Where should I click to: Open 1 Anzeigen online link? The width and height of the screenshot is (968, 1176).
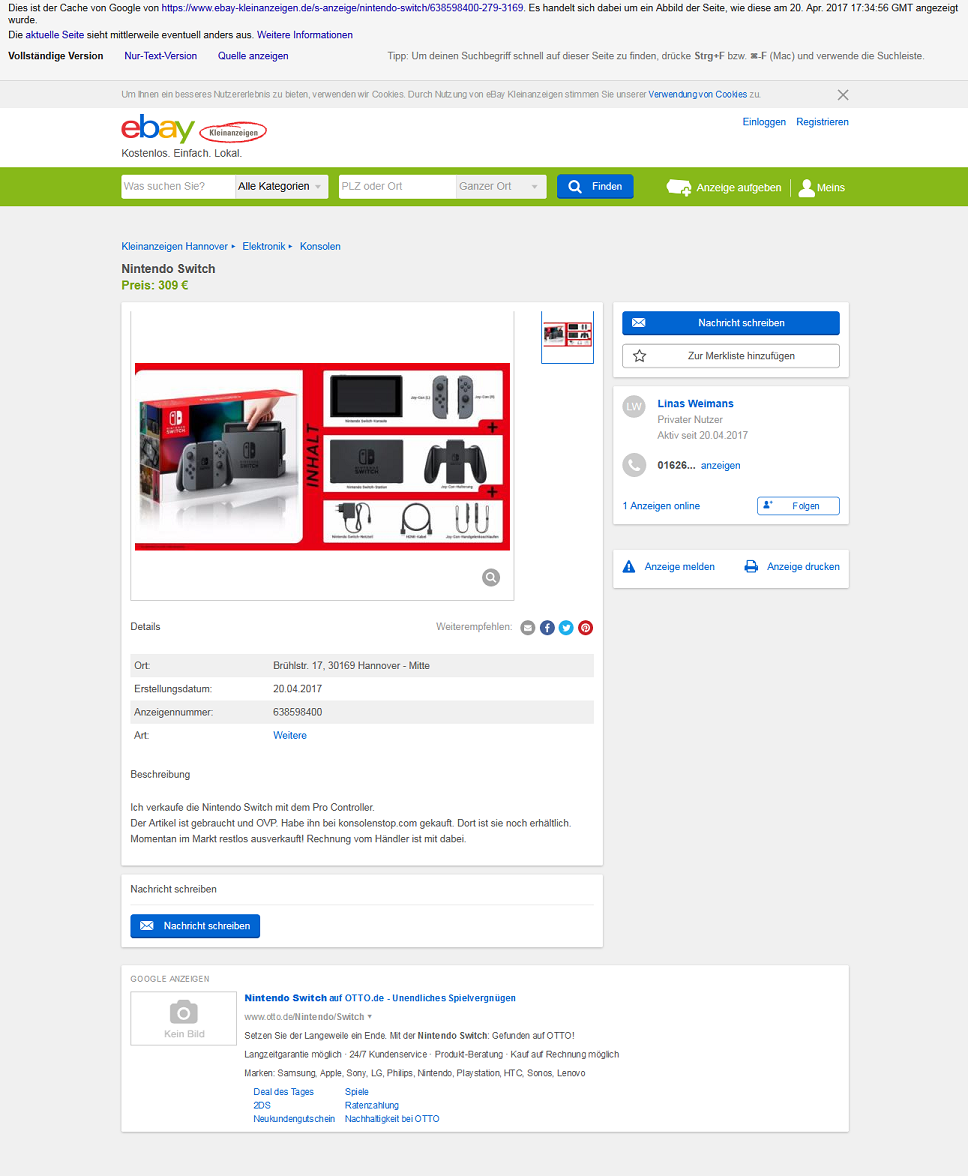(x=661, y=506)
